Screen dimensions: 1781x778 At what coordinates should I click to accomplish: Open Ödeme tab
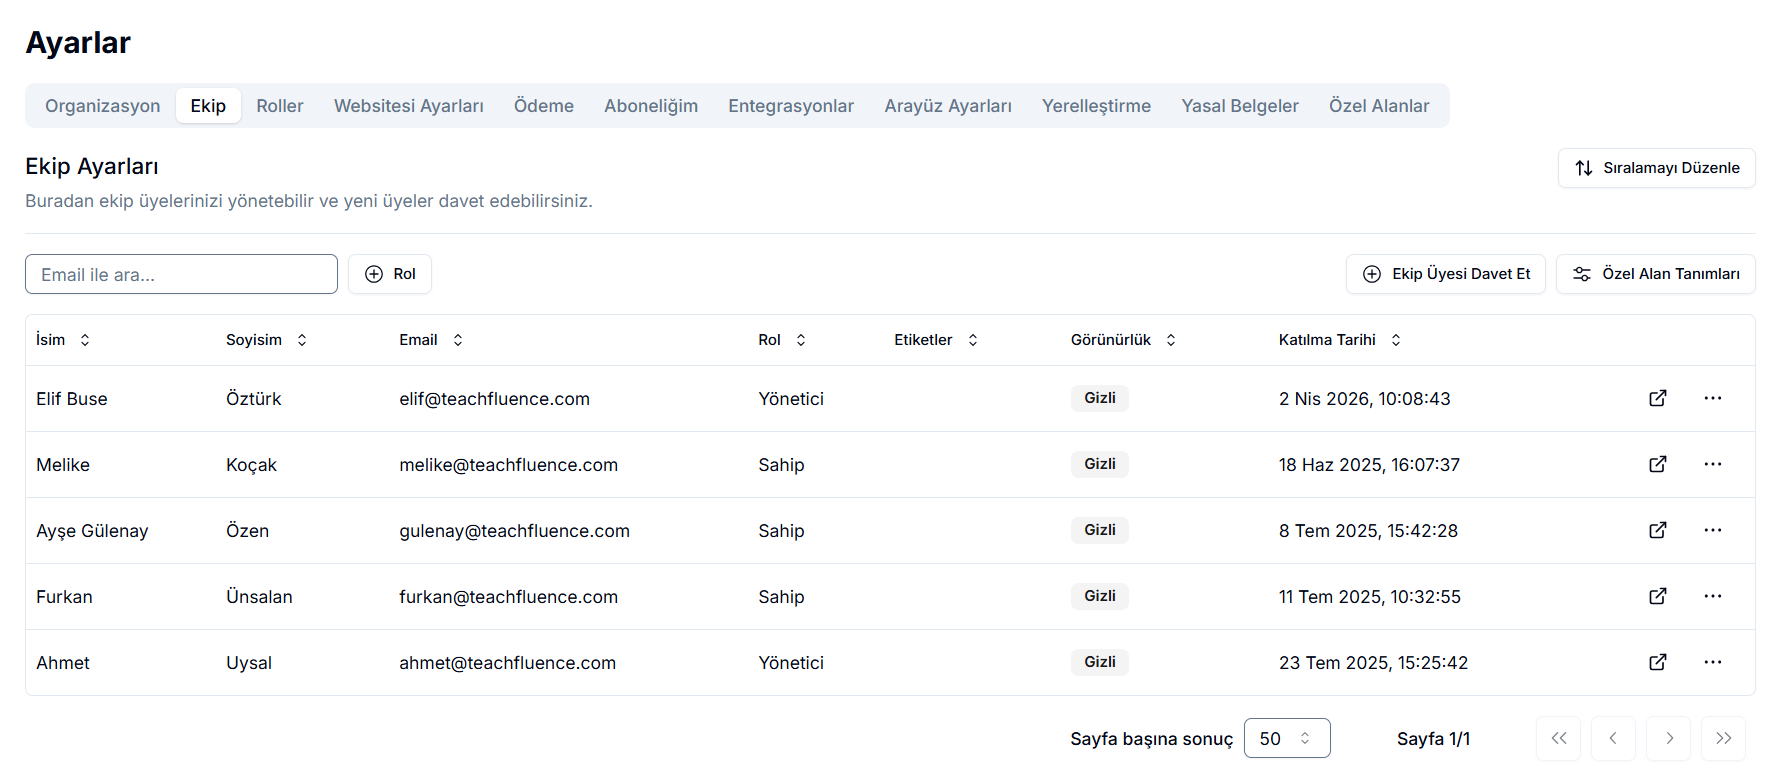pos(544,106)
